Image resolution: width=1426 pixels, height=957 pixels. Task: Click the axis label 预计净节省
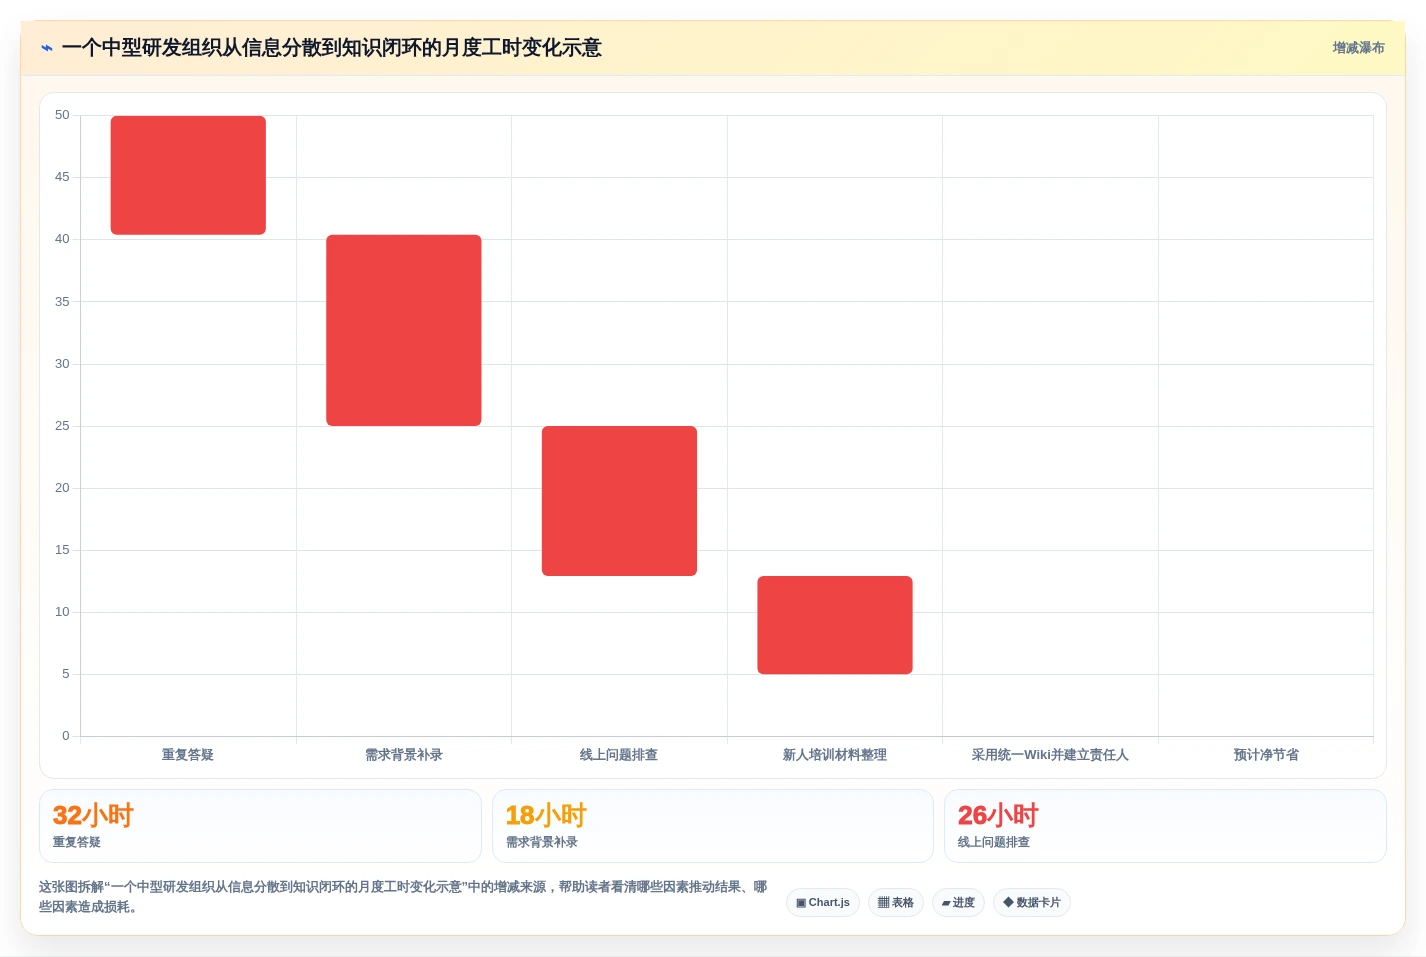click(x=1266, y=755)
